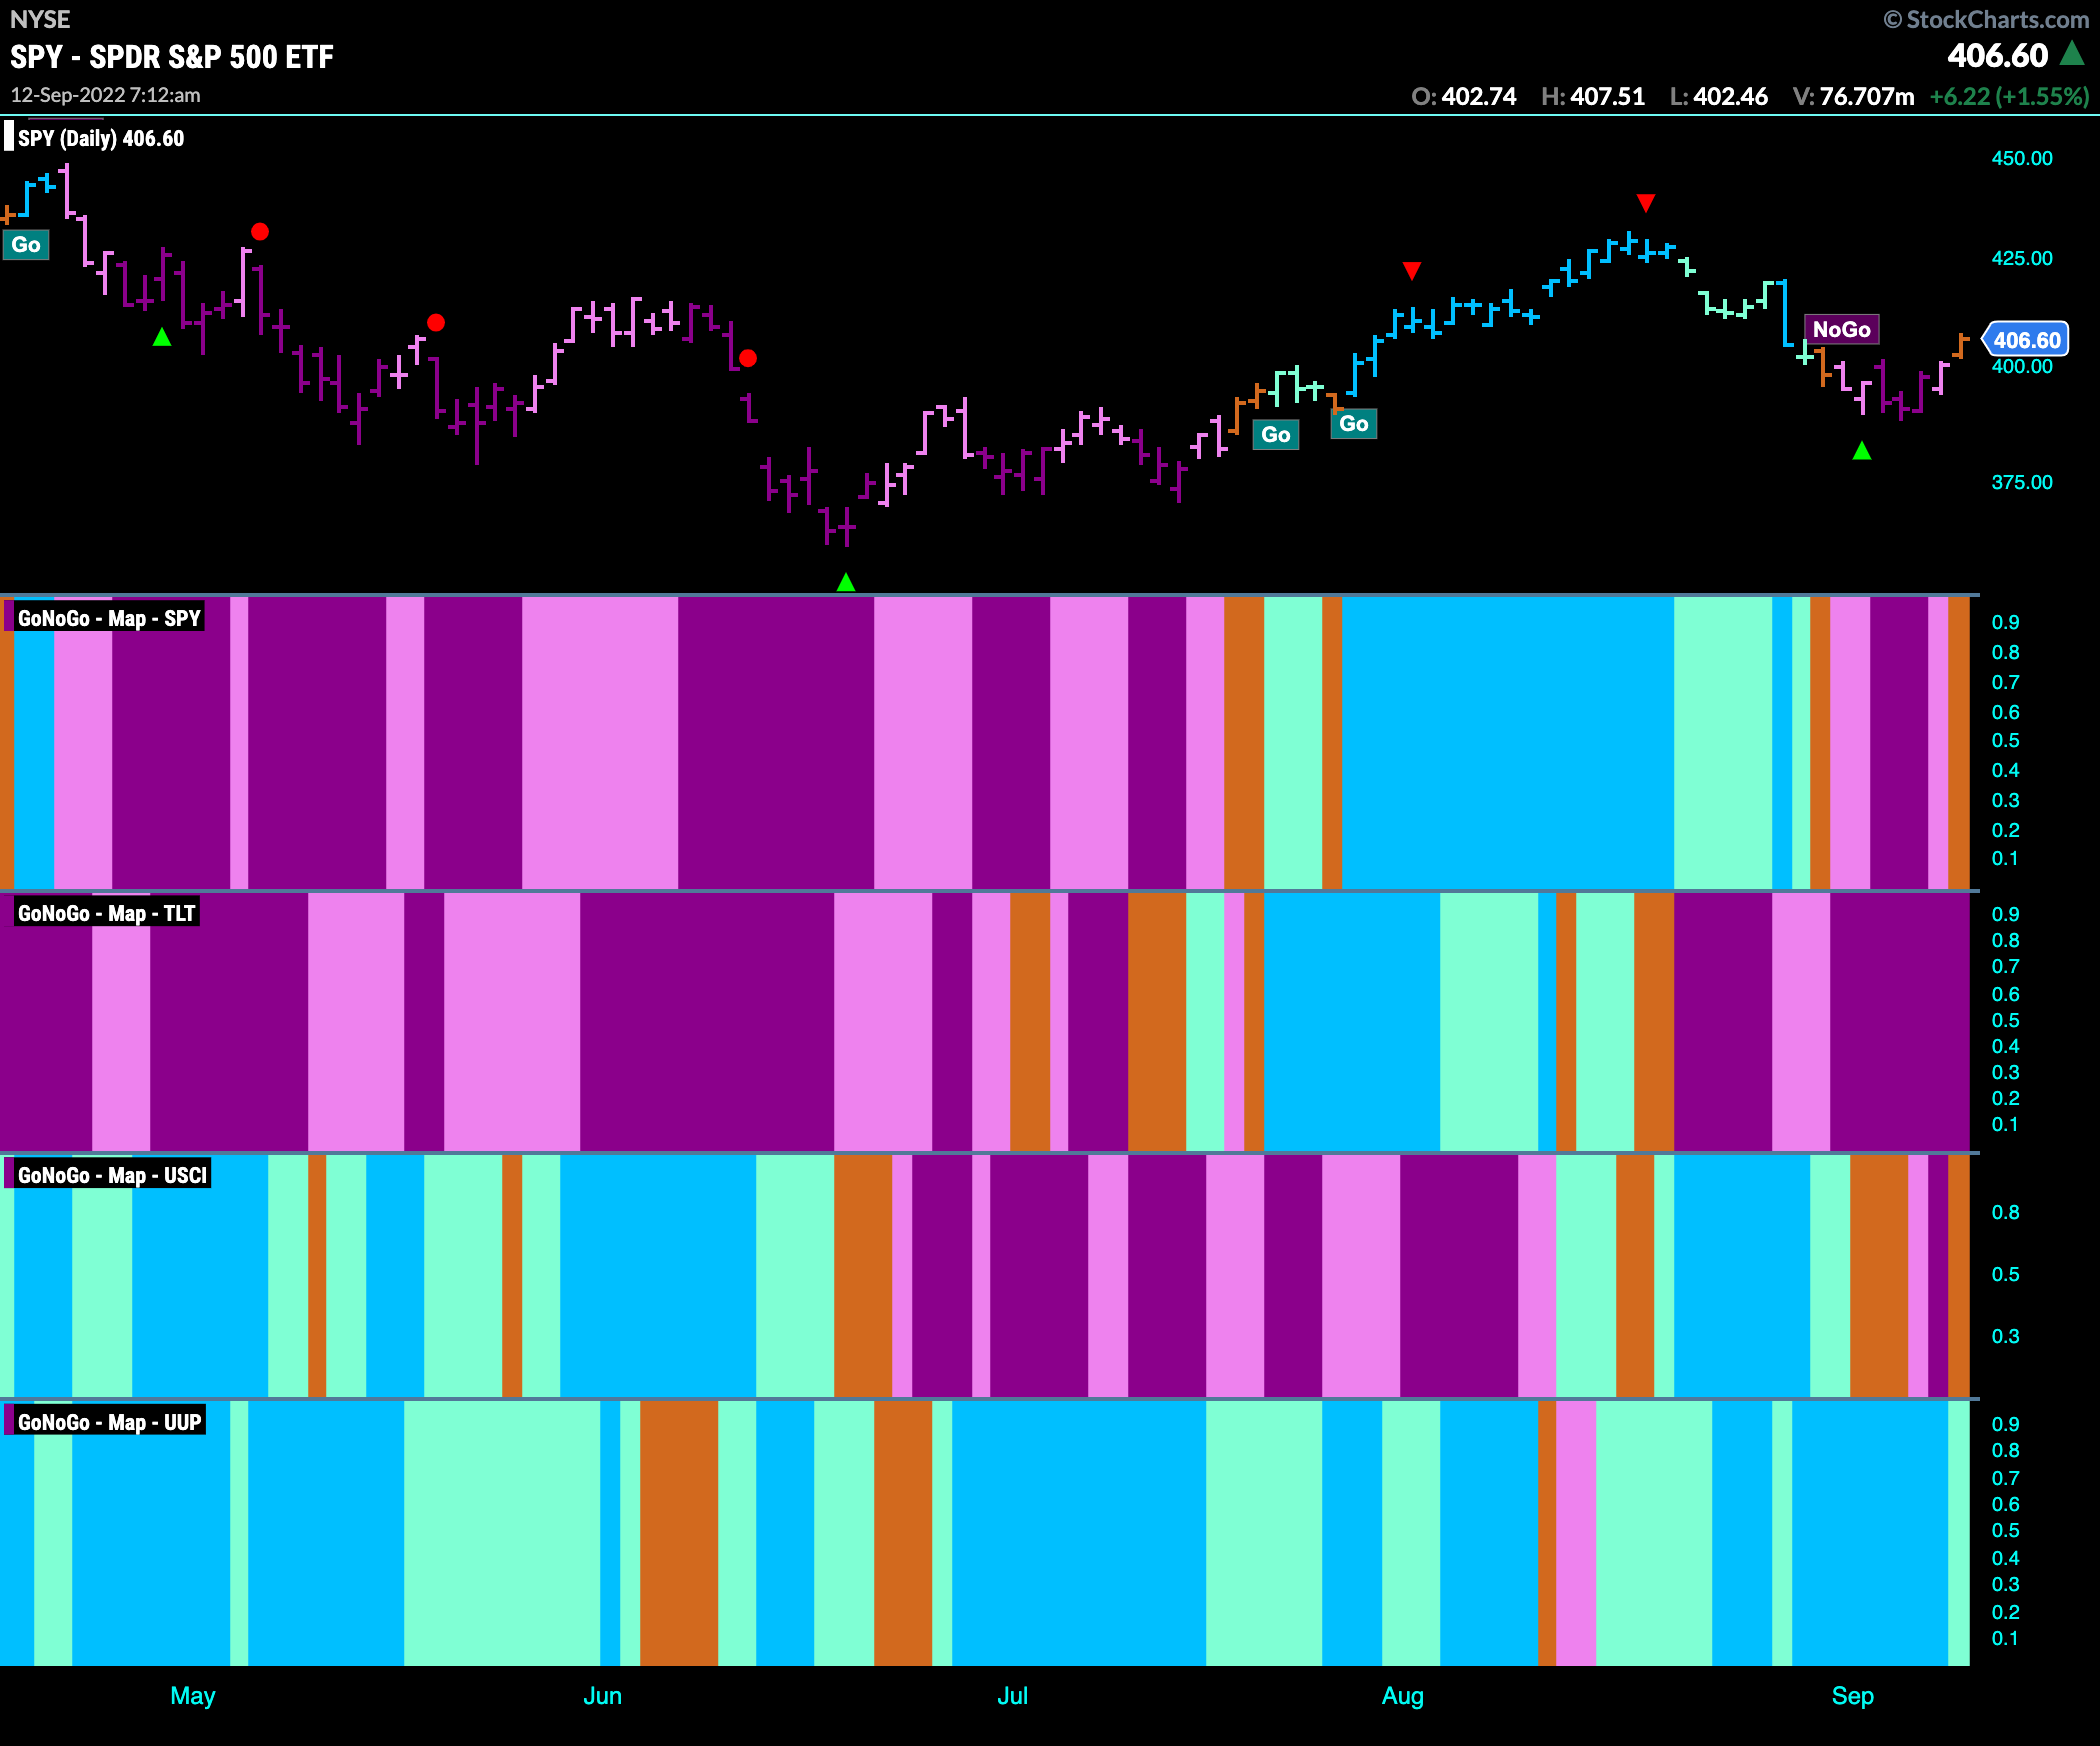Click the SPY (Daily) 406.60 legend label
Image resolution: width=2100 pixels, height=1746 pixels.
101,138
